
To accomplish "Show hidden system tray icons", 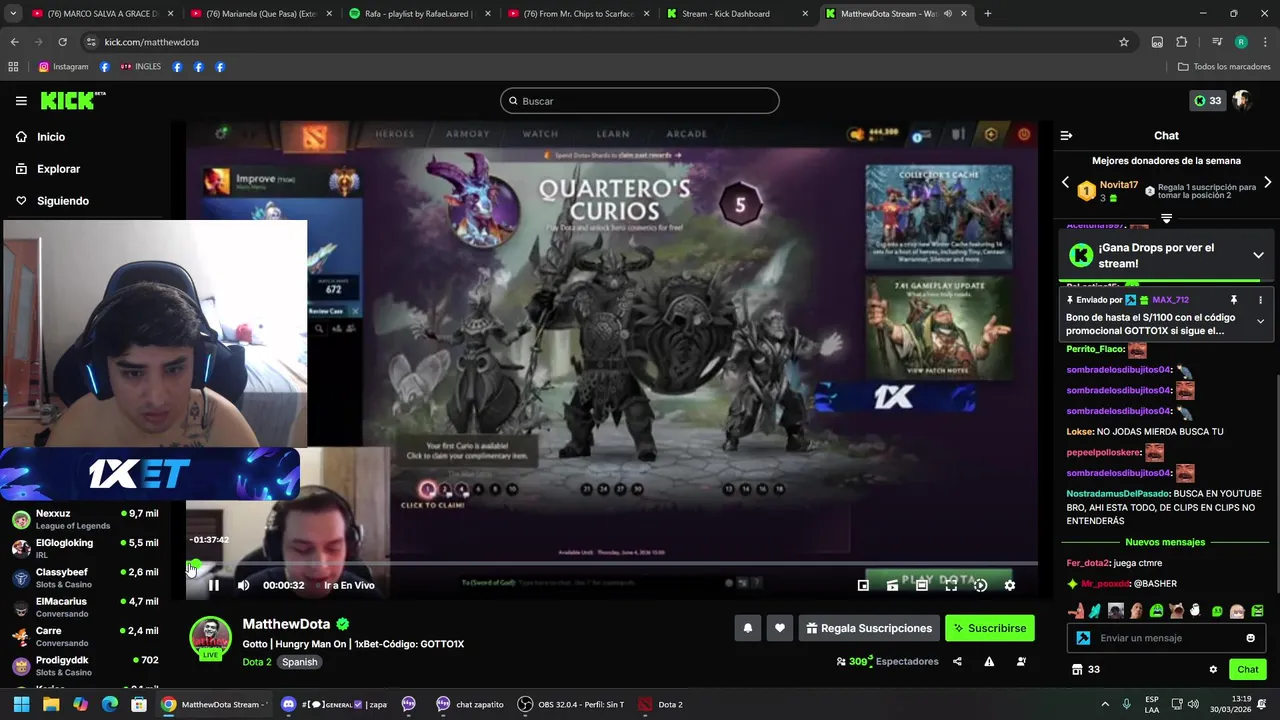I will click(1105, 704).
